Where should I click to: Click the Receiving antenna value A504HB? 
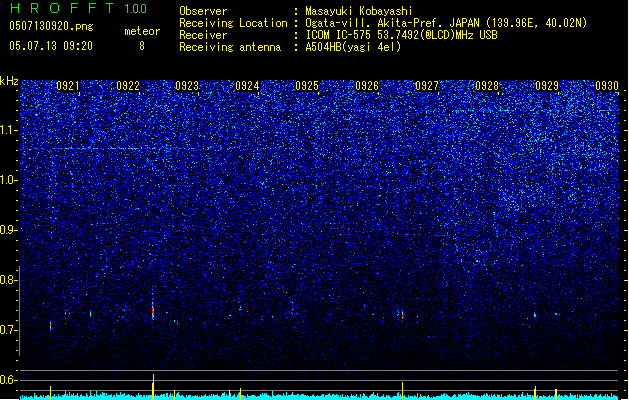pyautogui.click(x=323, y=47)
